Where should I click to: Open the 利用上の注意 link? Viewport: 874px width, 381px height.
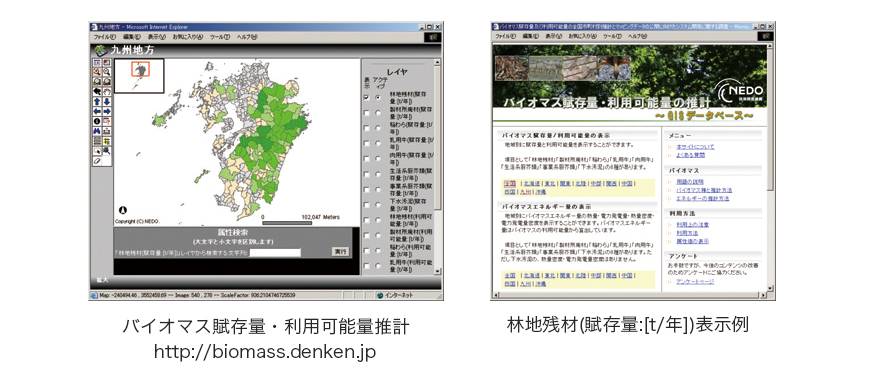pyautogui.click(x=693, y=225)
